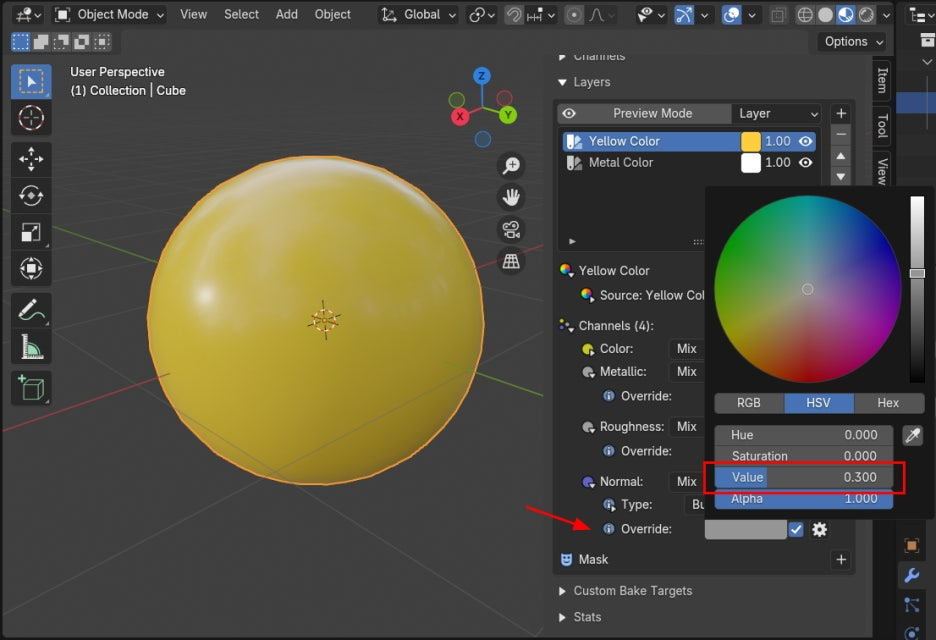Viewport: 936px width, 640px height.
Task: Click the Value slider field
Action: pos(803,478)
